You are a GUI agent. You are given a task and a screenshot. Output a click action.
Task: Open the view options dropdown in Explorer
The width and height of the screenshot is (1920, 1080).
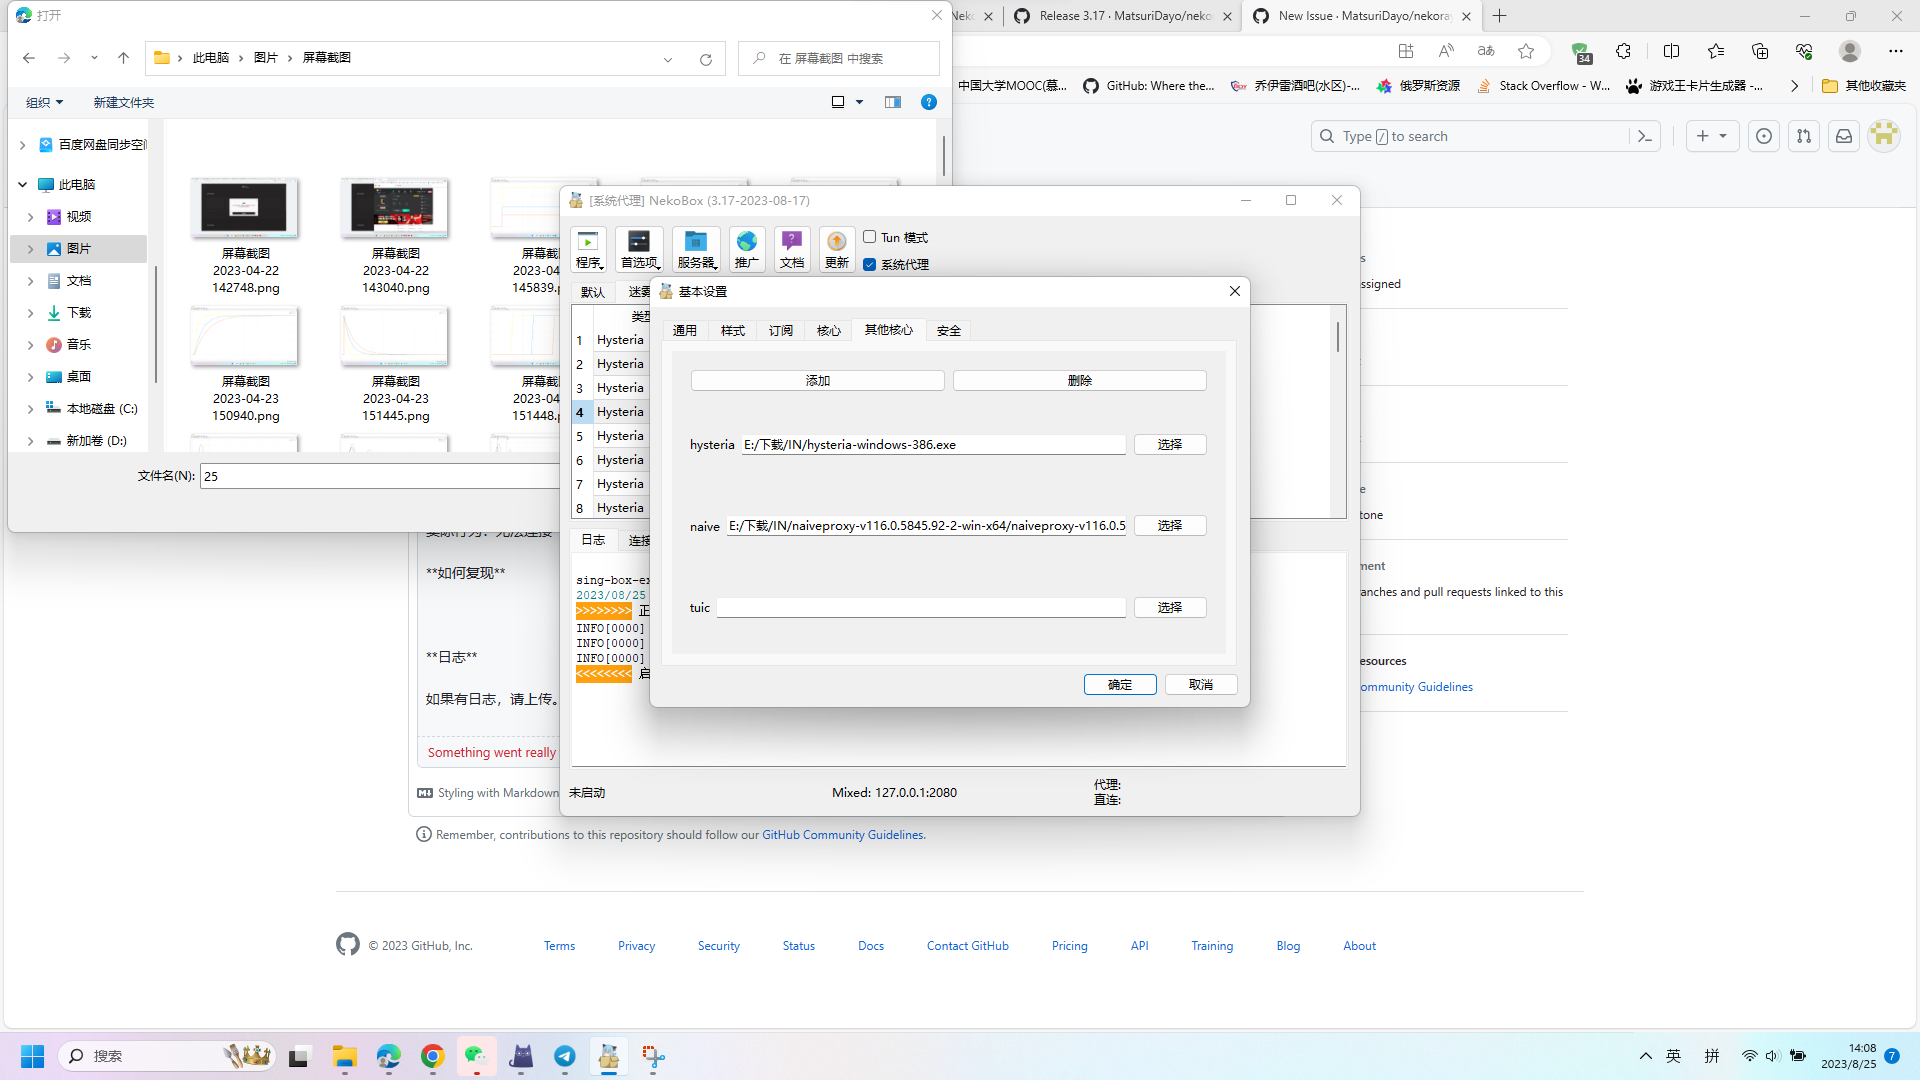pos(859,102)
